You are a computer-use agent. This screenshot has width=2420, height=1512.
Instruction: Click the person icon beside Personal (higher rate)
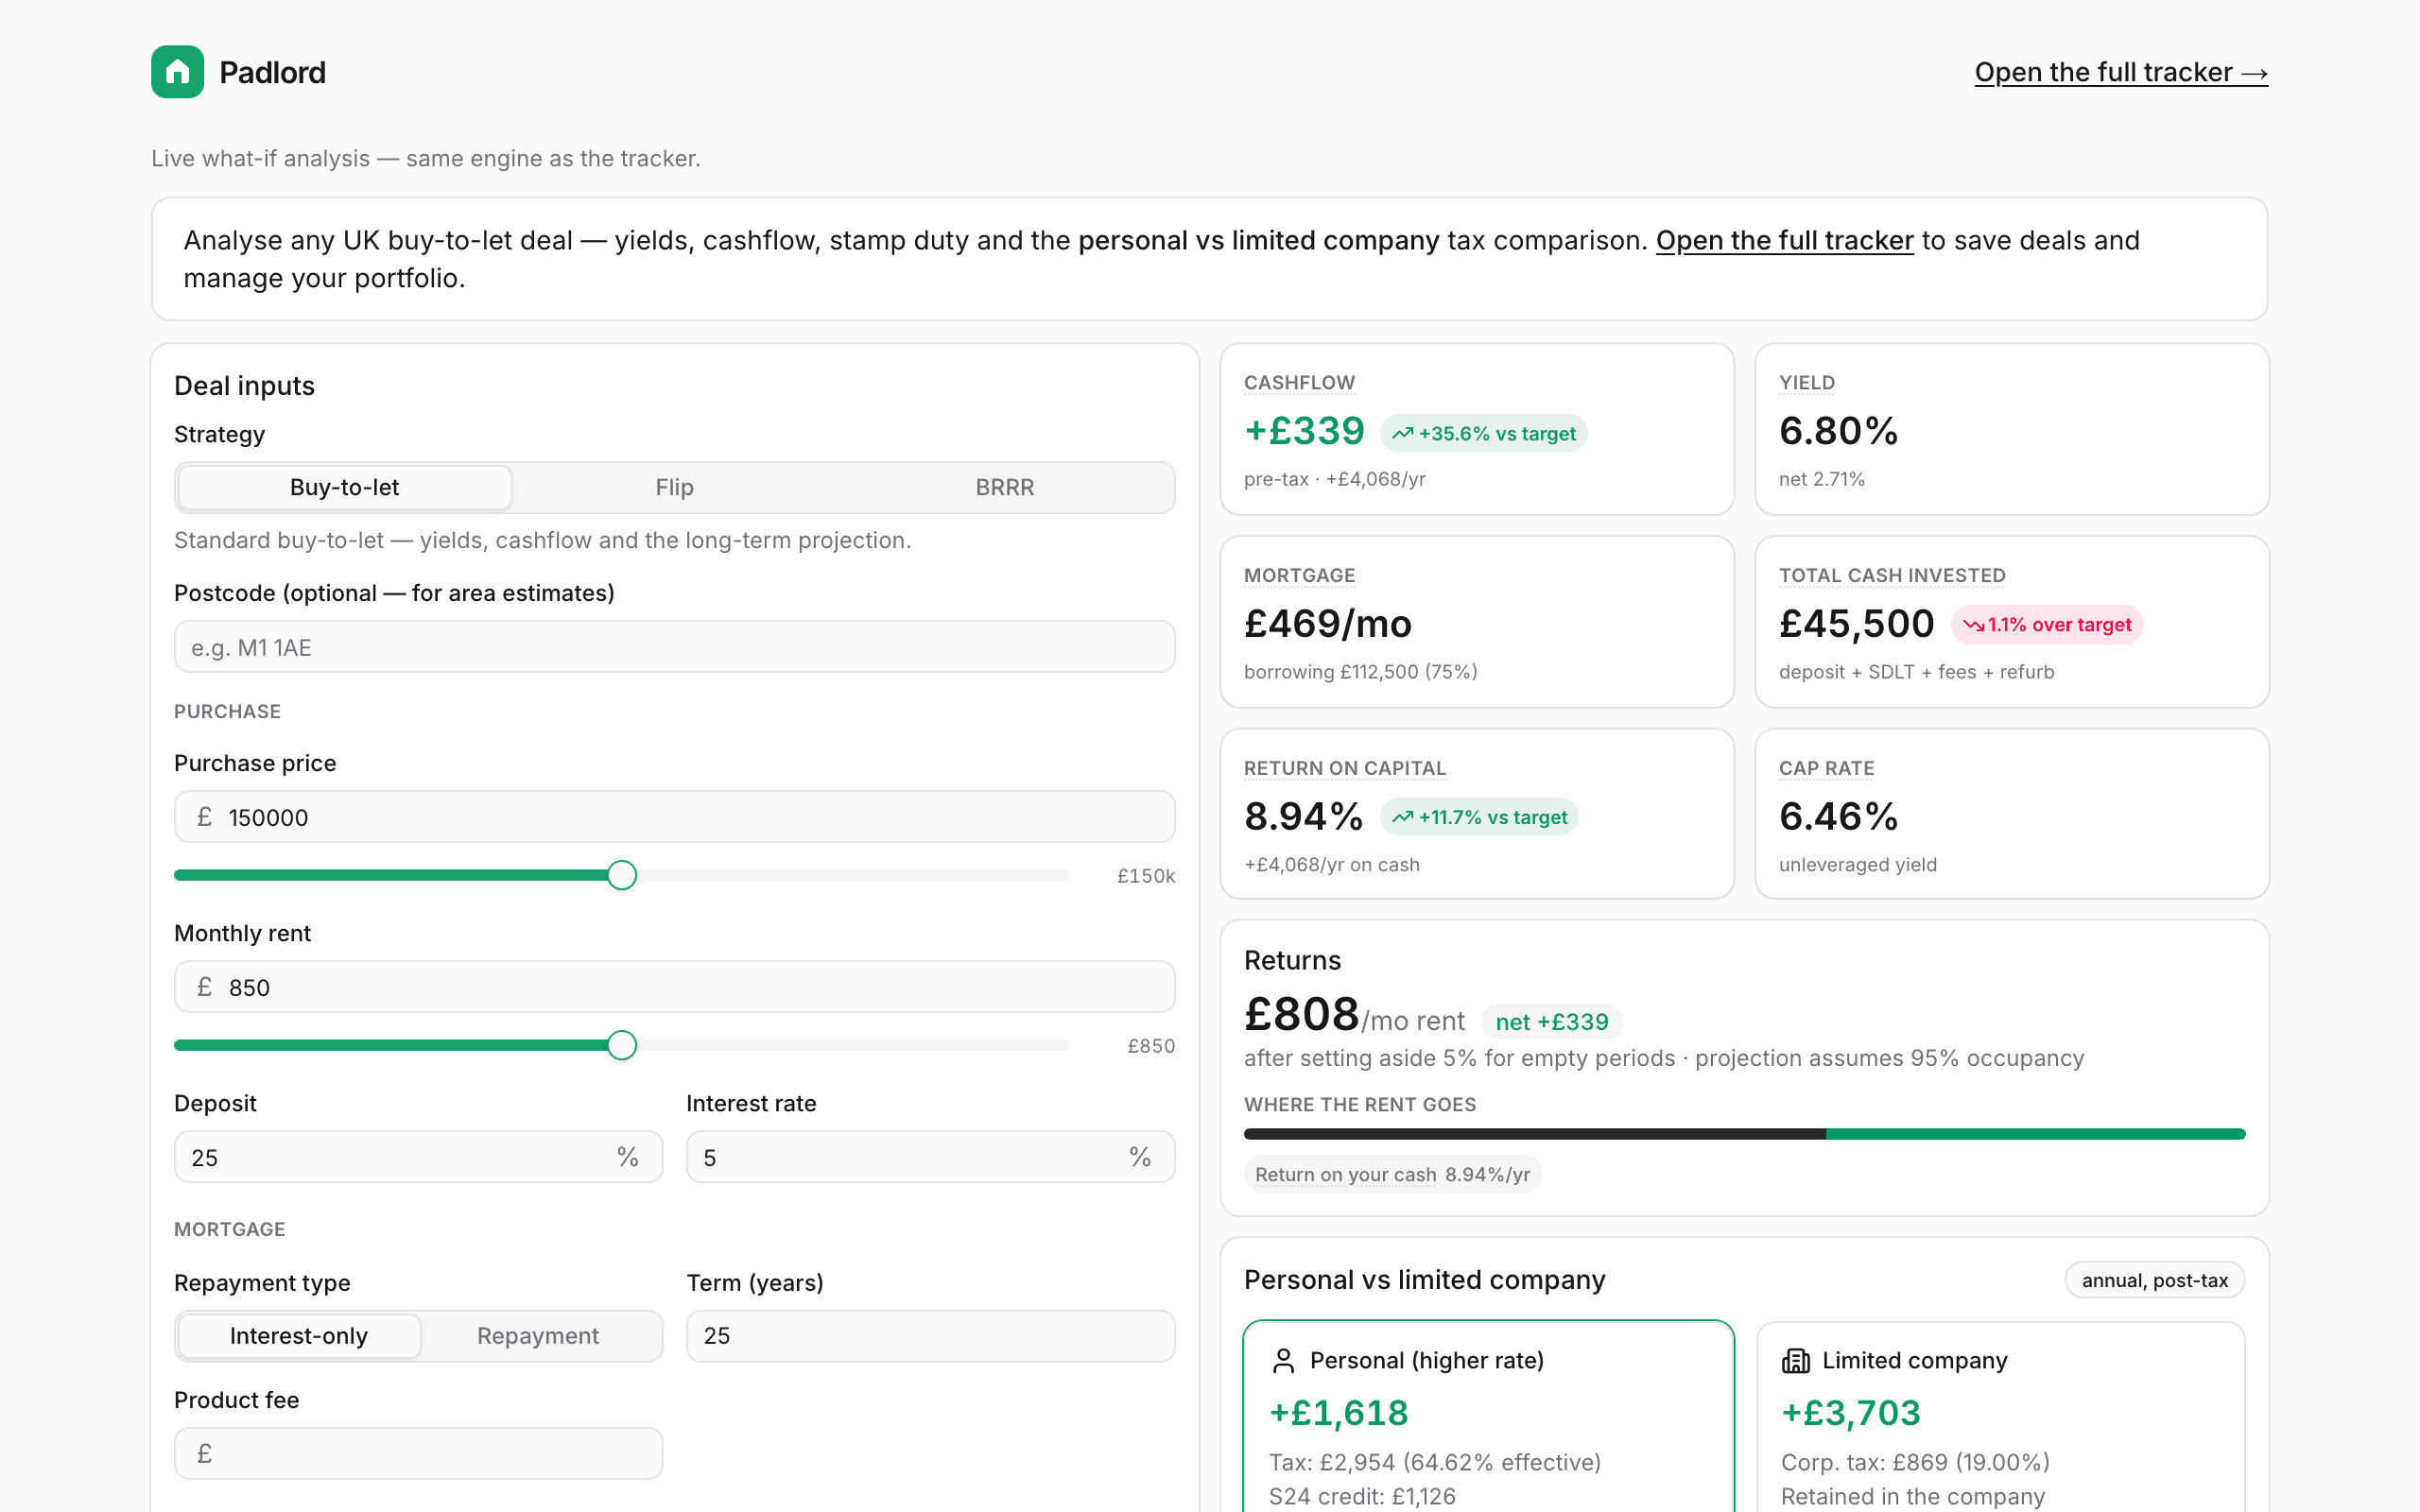click(1283, 1361)
